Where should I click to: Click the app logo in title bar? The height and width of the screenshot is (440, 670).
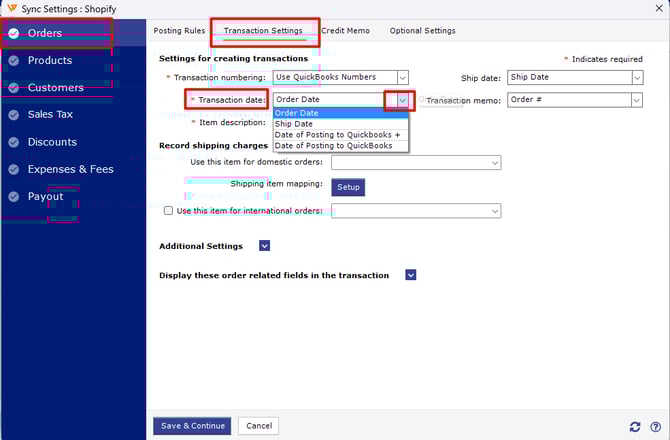tap(12, 9)
